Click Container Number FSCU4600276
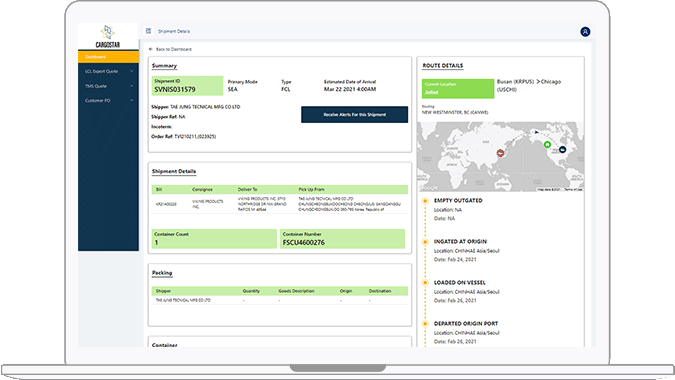The image size is (675, 380). pos(342,238)
